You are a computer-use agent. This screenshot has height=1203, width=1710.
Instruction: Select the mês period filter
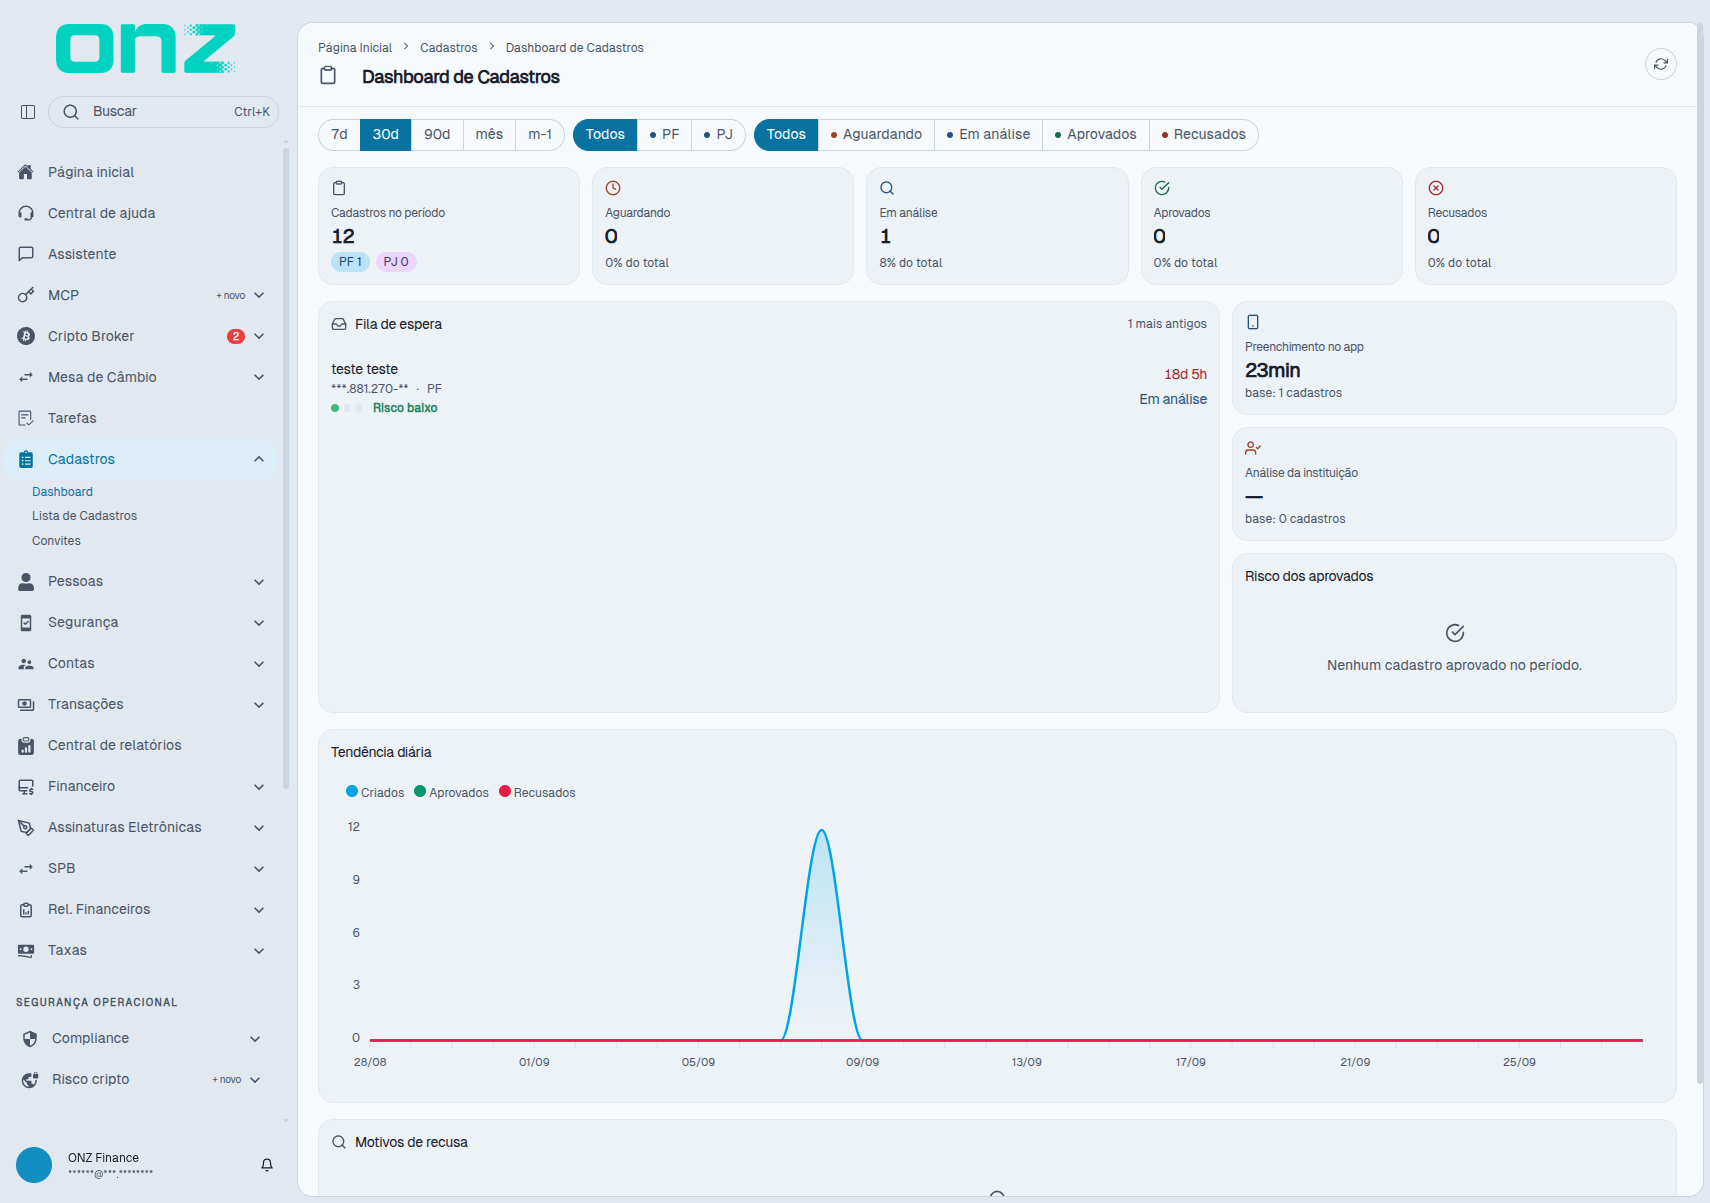pyautogui.click(x=489, y=135)
